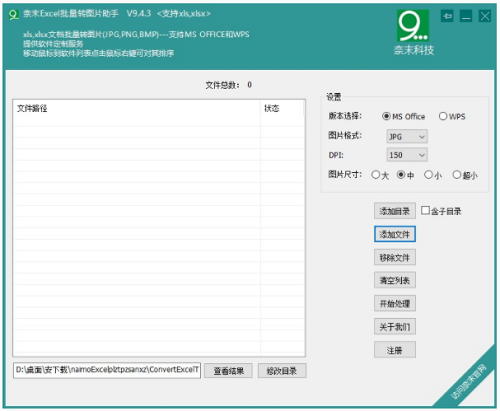Open the DPI 150 dropdown
The image size is (500, 411).
407,155
